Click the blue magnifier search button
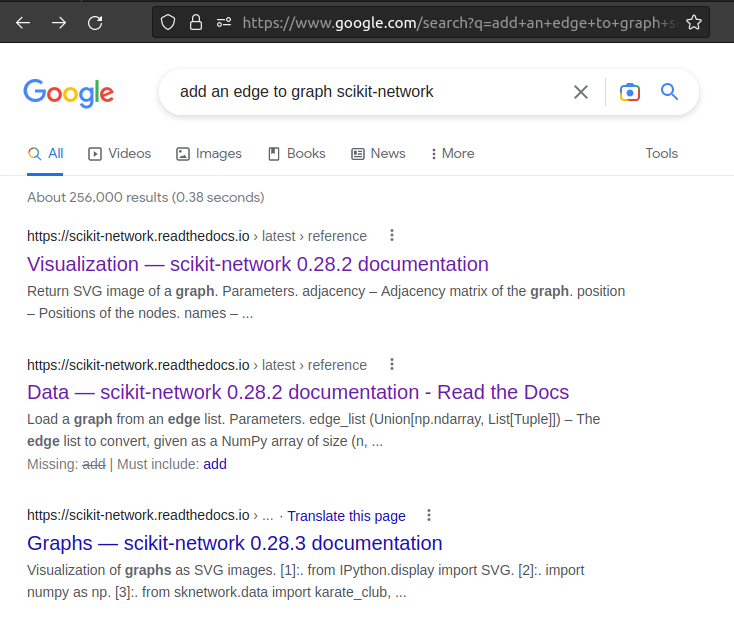Viewport: 734px width, 631px height. (x=669, y=91)
